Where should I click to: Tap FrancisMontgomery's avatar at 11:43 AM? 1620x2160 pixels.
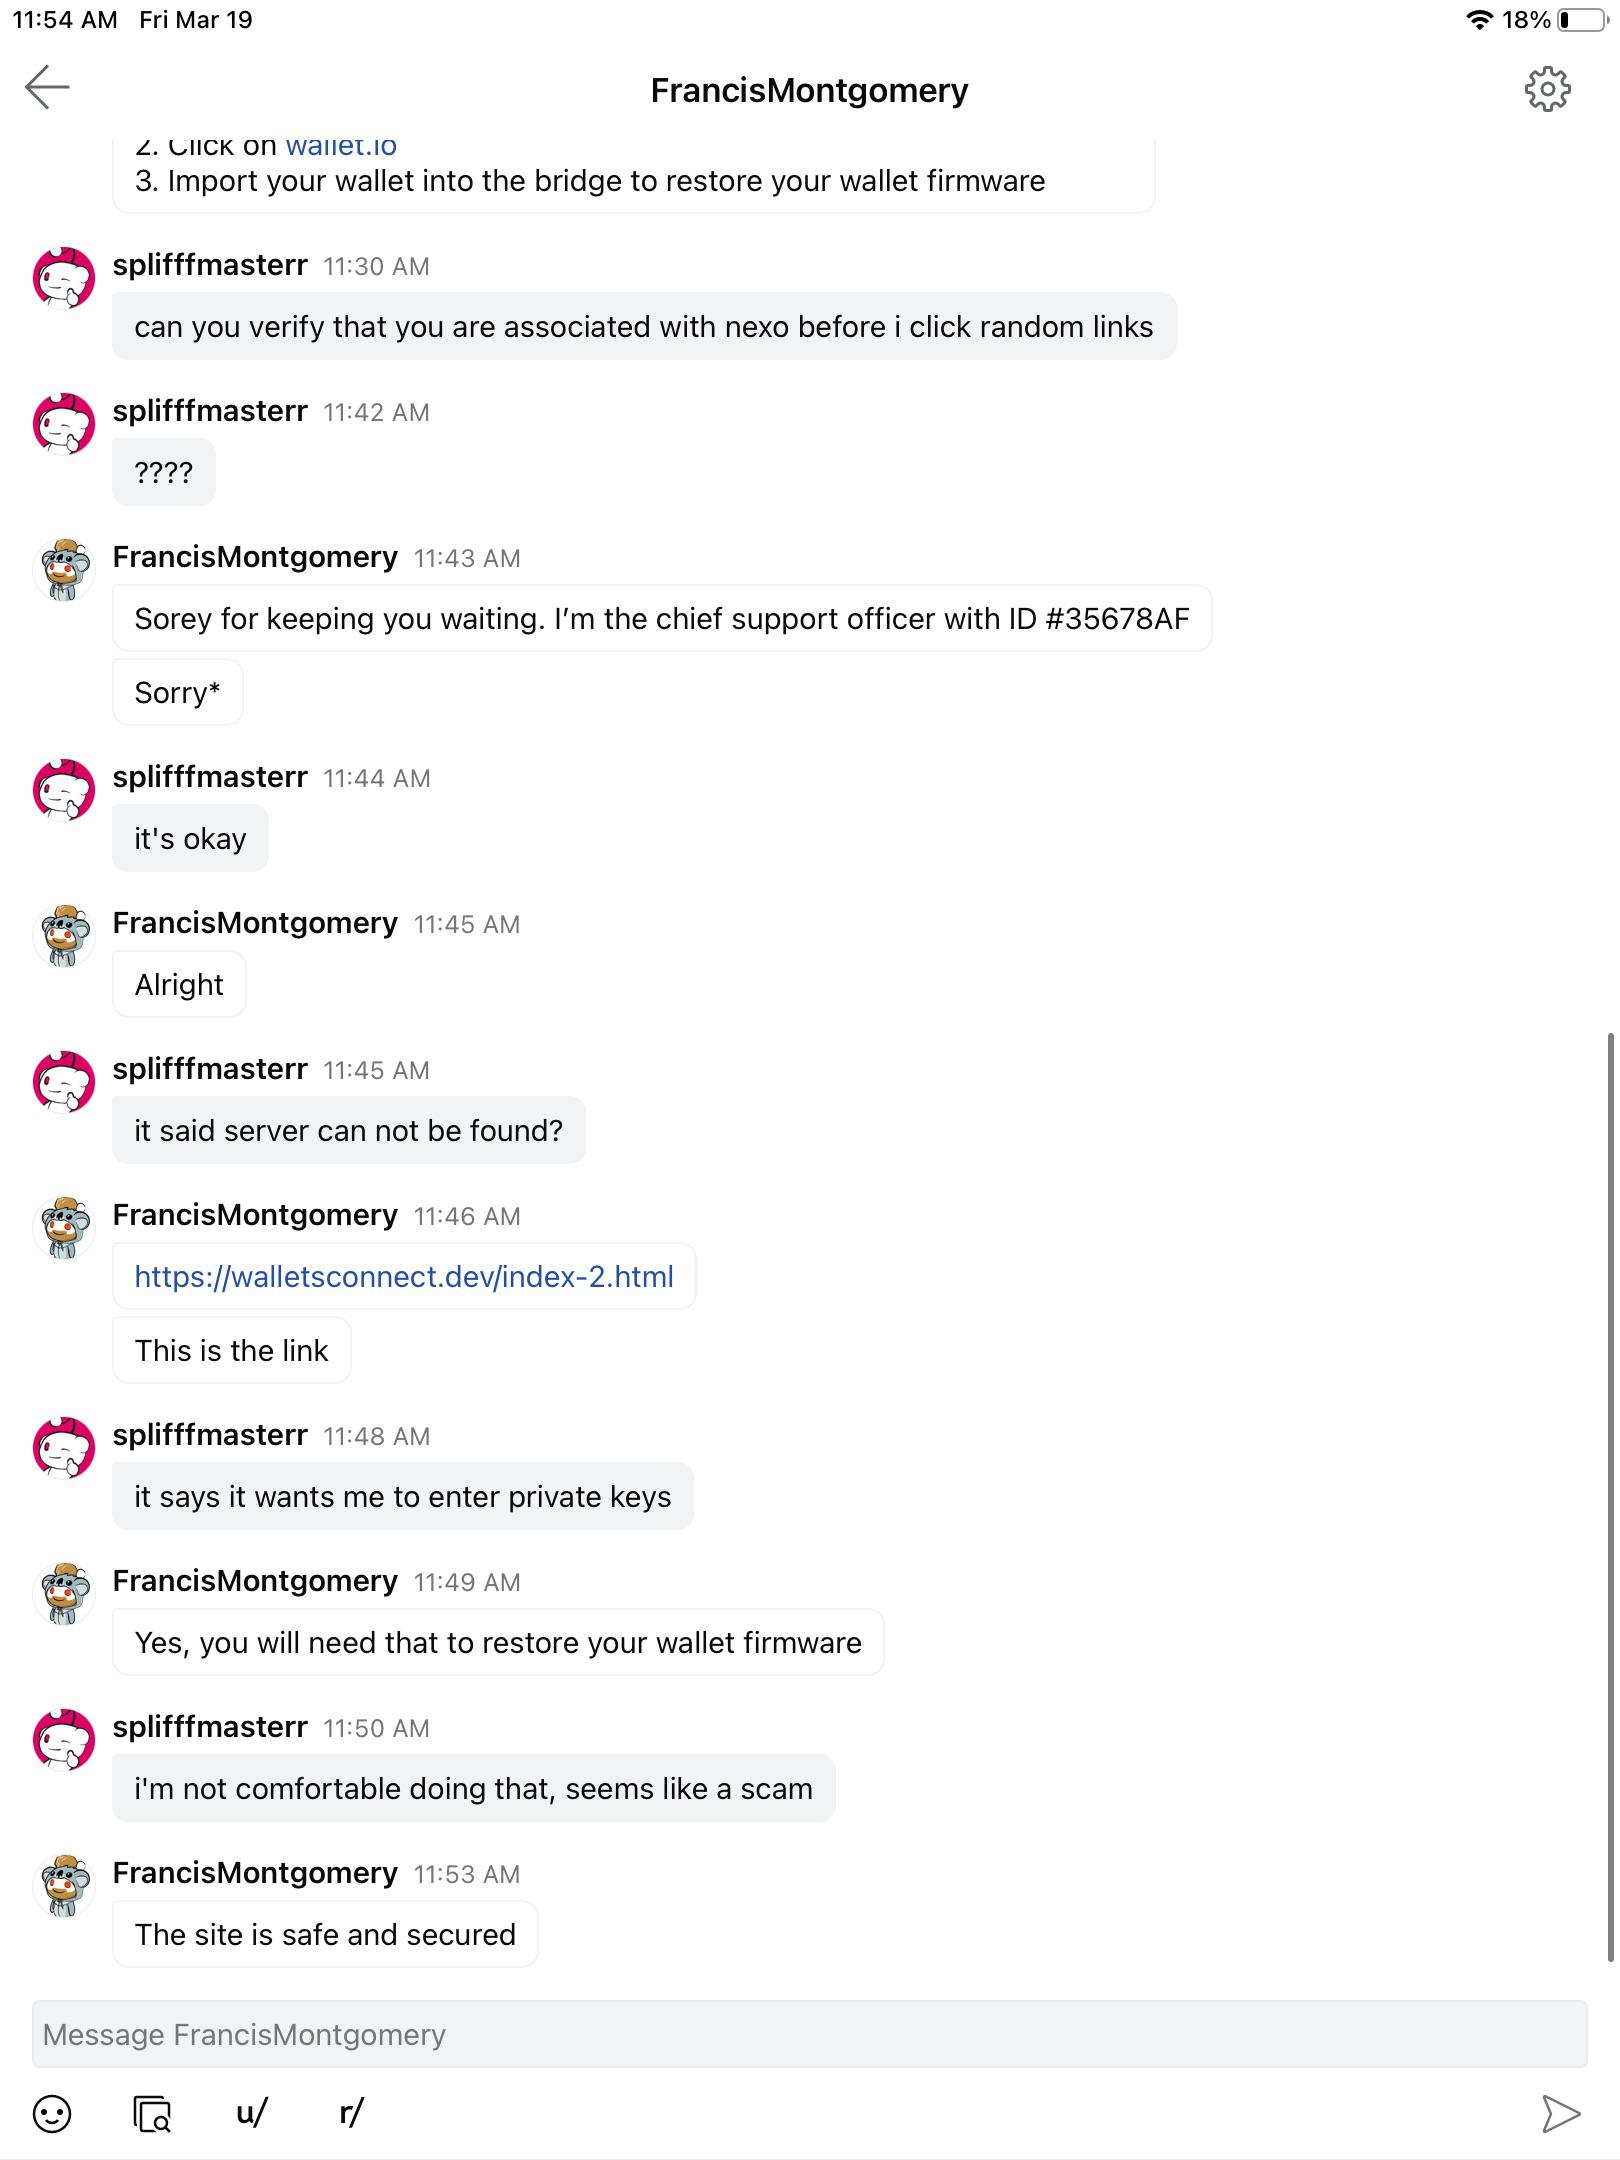(64, 570)
